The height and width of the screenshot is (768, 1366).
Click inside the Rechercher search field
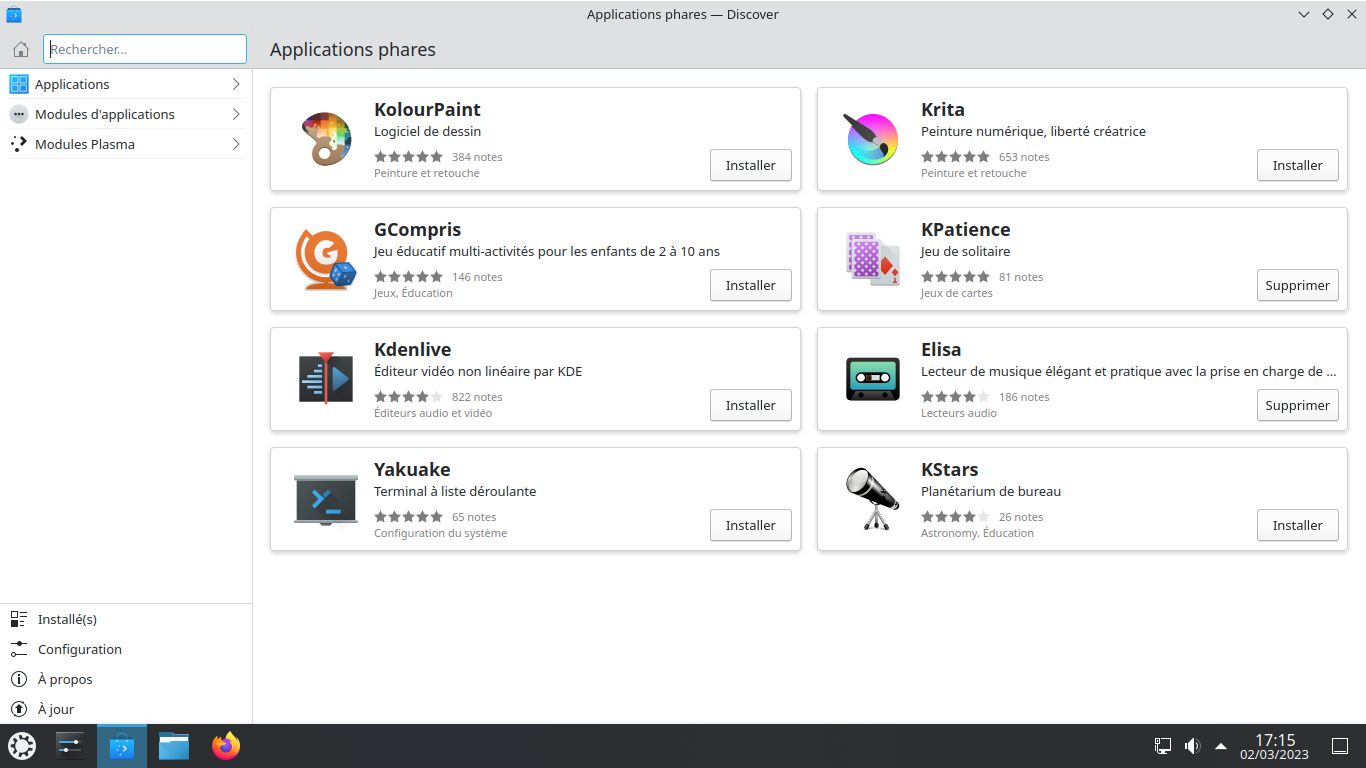coord(145,48)
